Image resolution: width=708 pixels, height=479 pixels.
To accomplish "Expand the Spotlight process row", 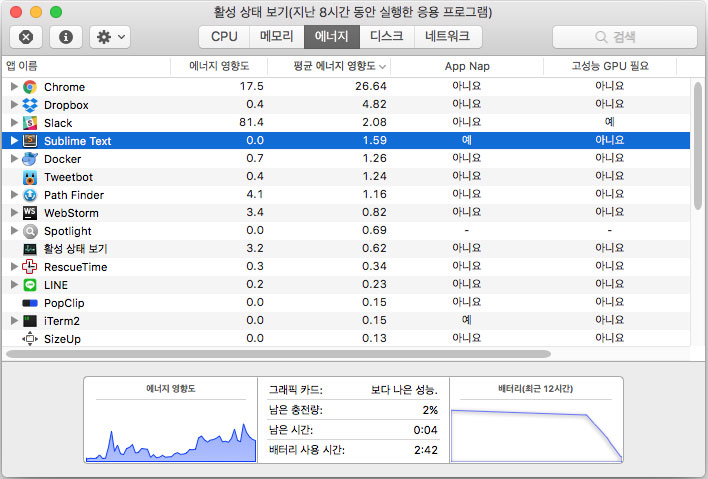I will [x=14, y=230].
